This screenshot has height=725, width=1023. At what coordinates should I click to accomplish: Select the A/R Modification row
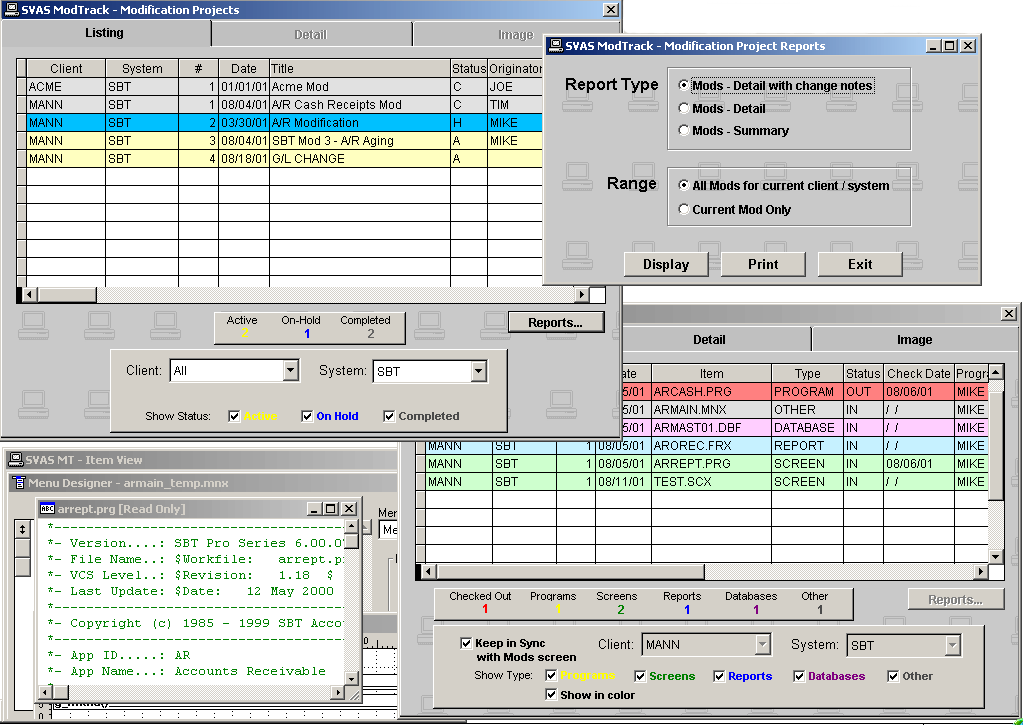pos(284,123)
